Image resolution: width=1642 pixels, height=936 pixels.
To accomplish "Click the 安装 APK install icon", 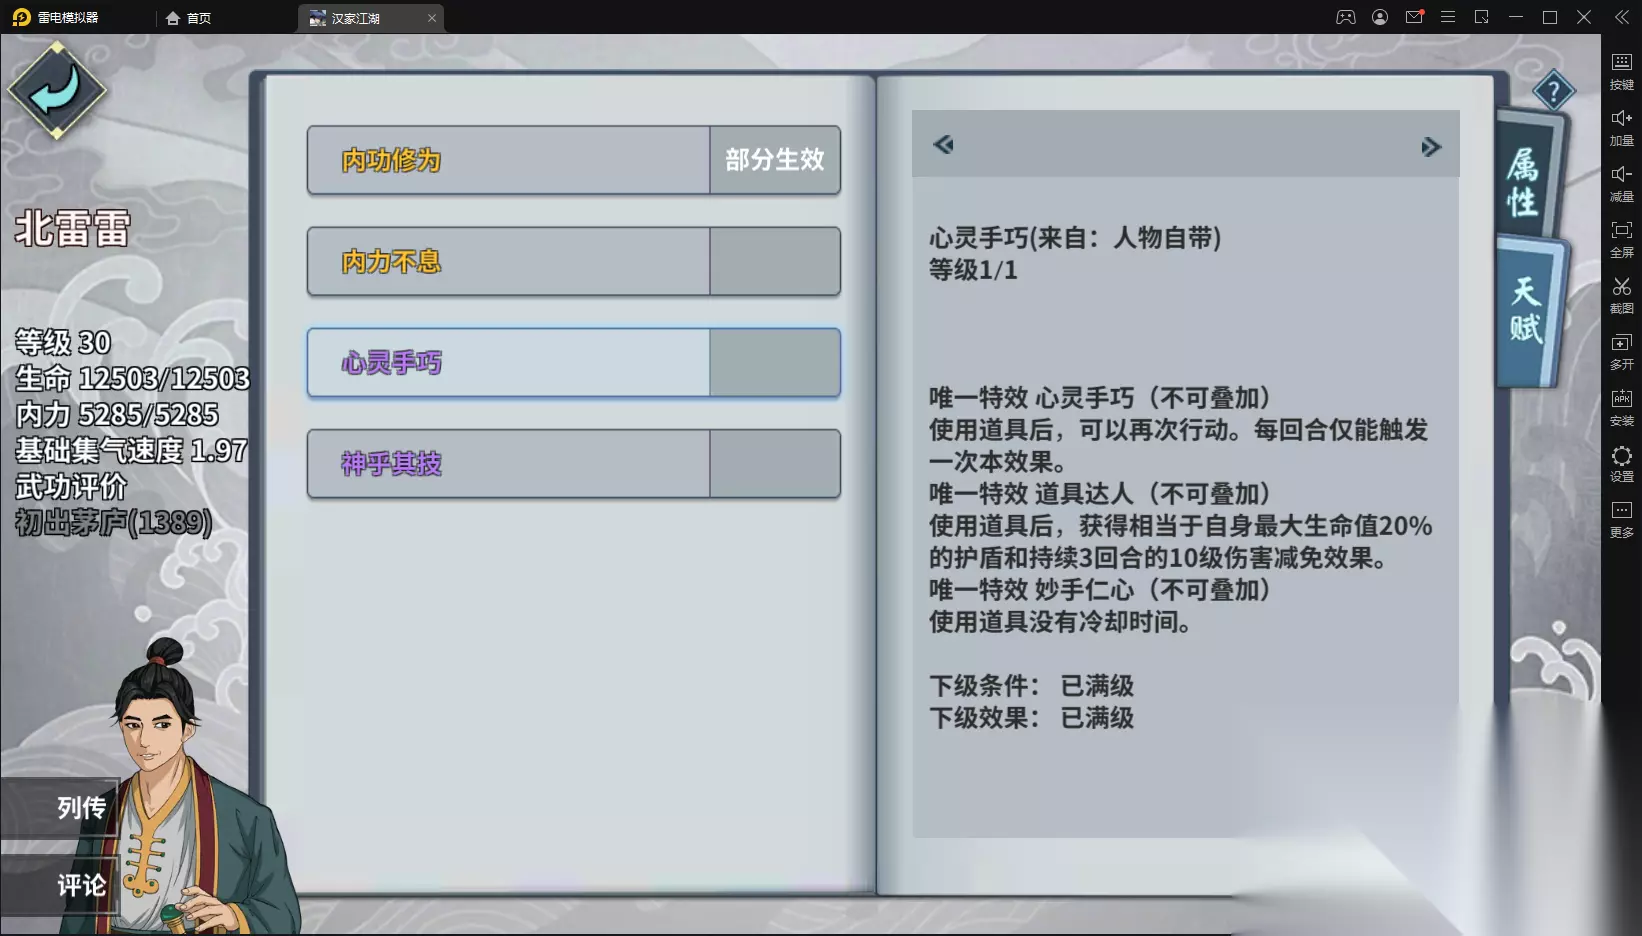I will (1621, 407).
